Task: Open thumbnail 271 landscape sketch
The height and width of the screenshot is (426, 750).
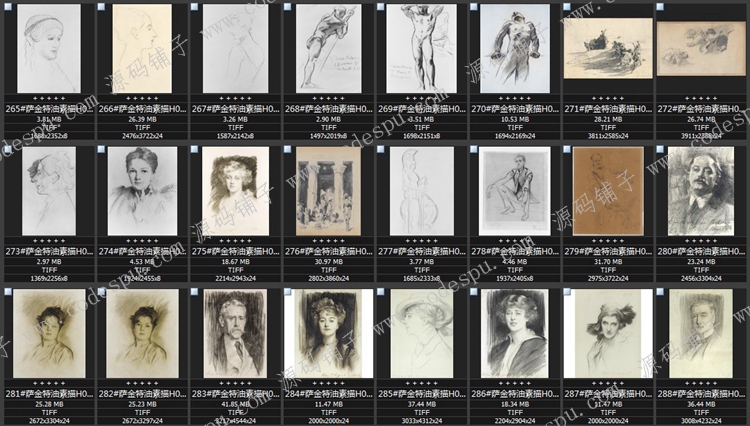Action: pos(608,48)
